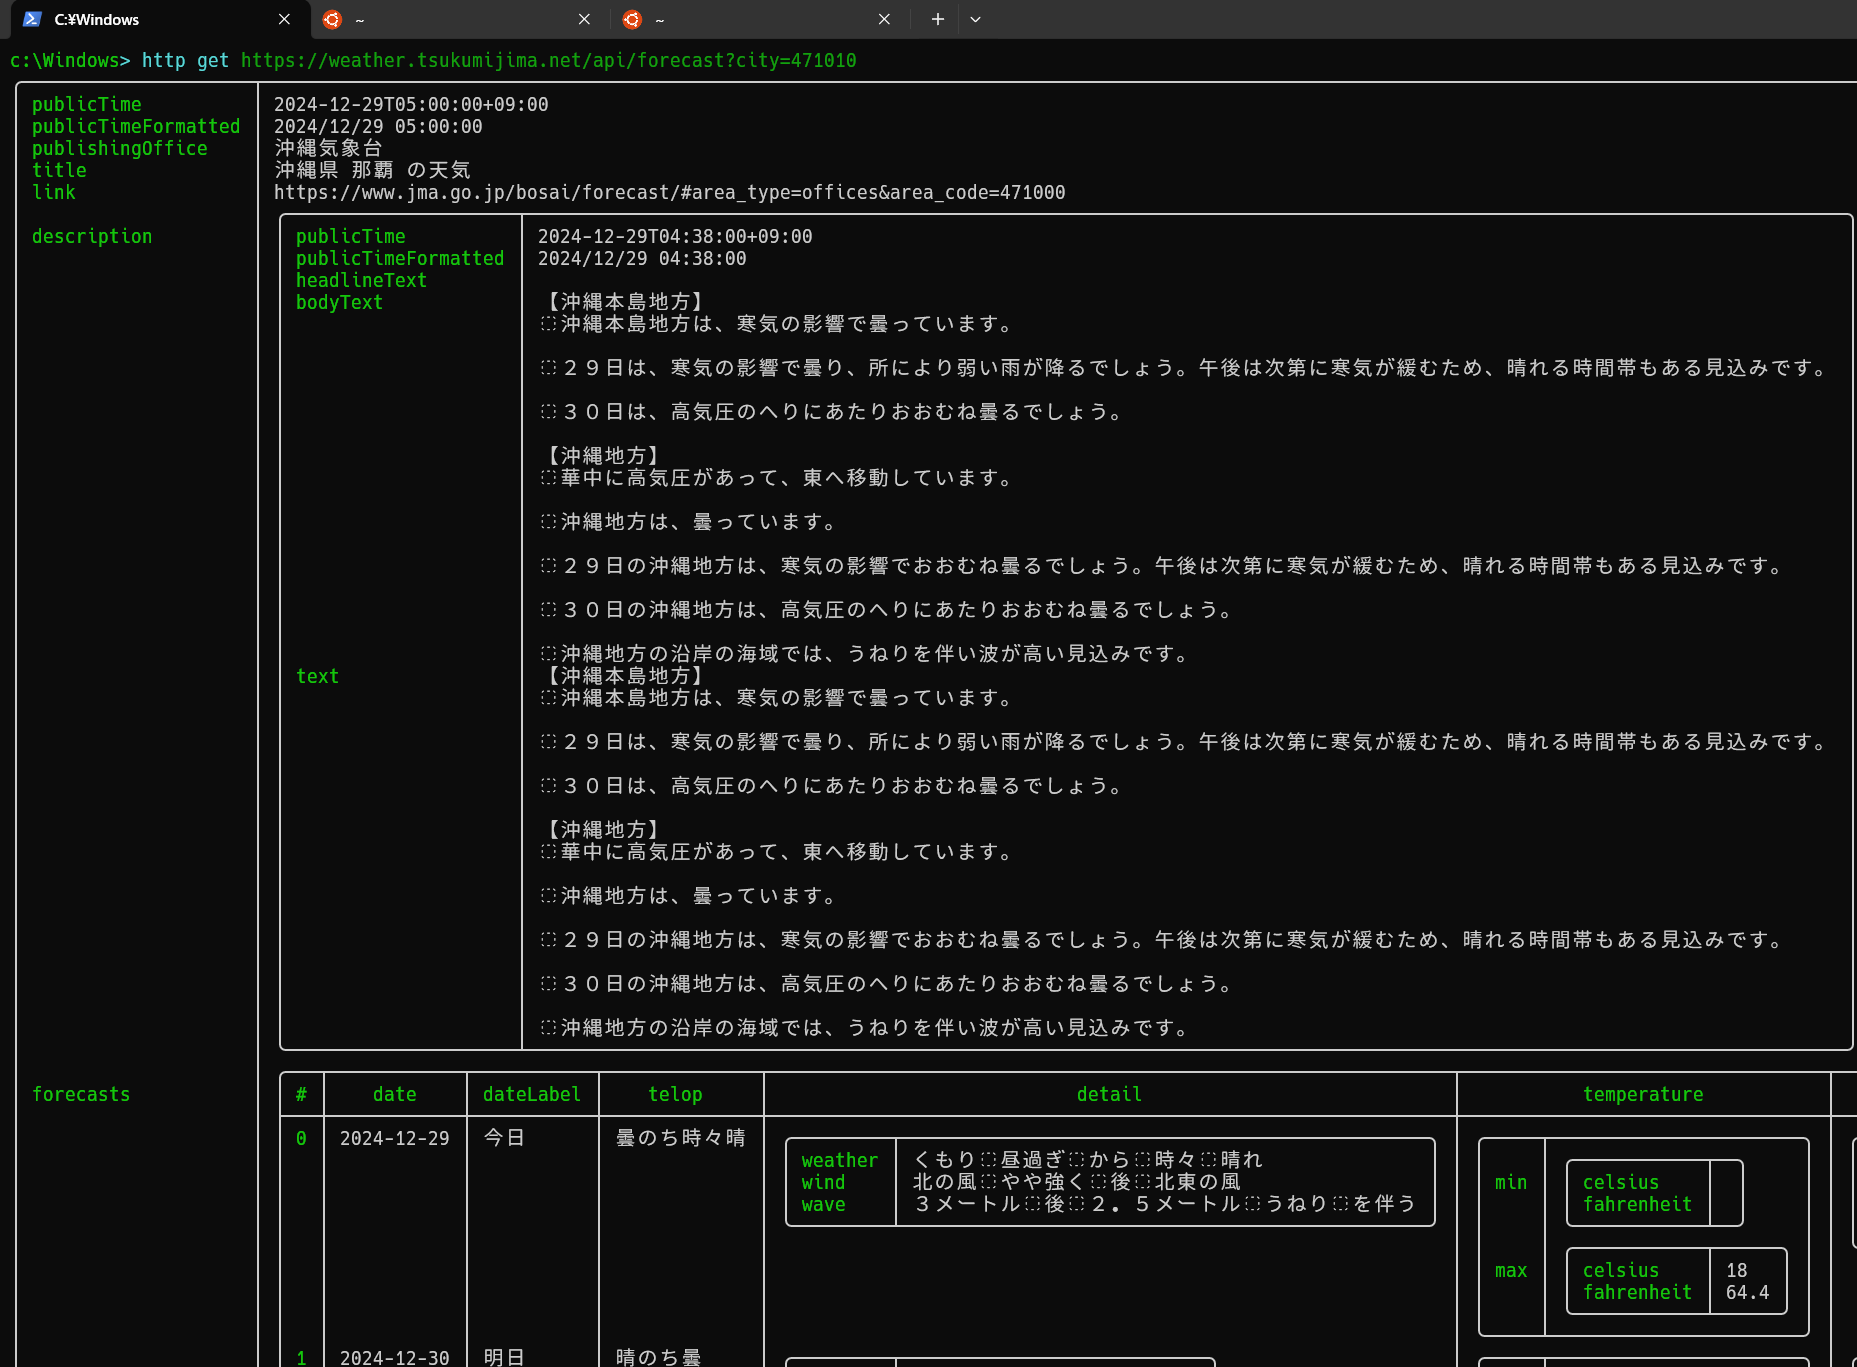Screen dimensions: 1857x1367
Task: Click the Ubuntu icon on the middle ~ tab
Action: (332, 19)
